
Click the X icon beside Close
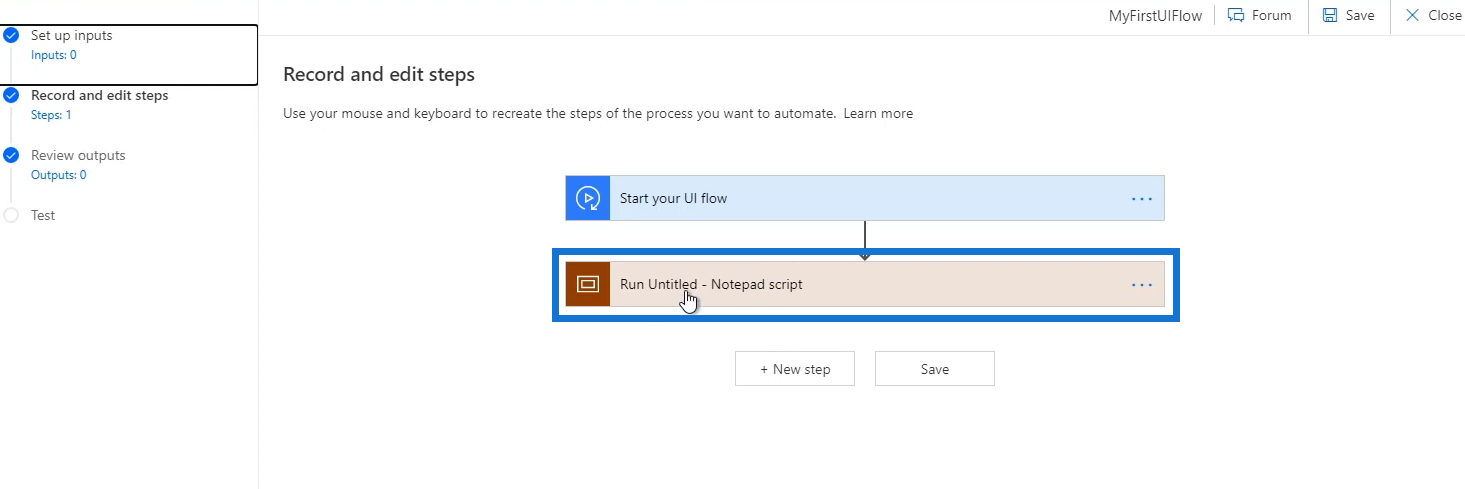[1412, 15]
